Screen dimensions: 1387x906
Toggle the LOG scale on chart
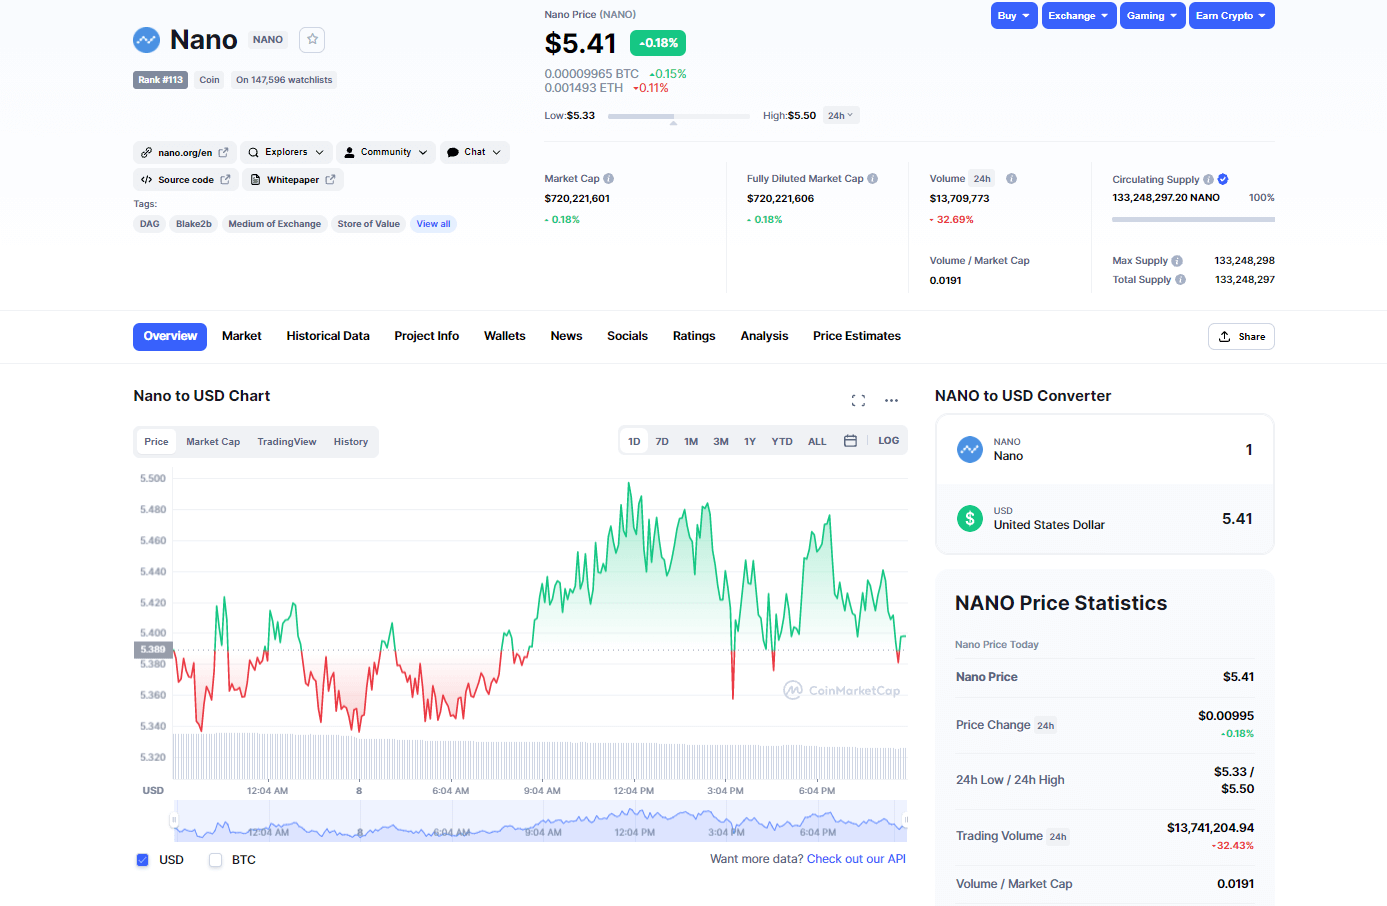pos(888,441)
